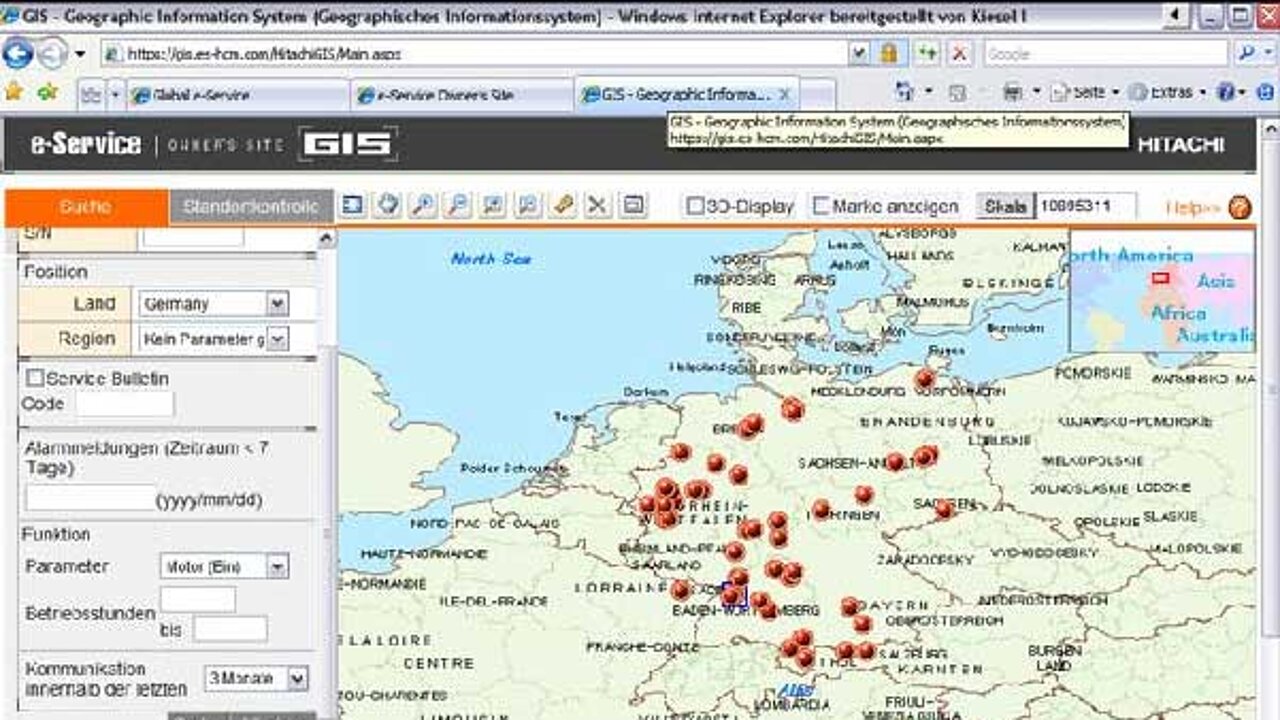
Task: Click the measure ruler tool
Action: pyautogui.click(x=563, y=206)
